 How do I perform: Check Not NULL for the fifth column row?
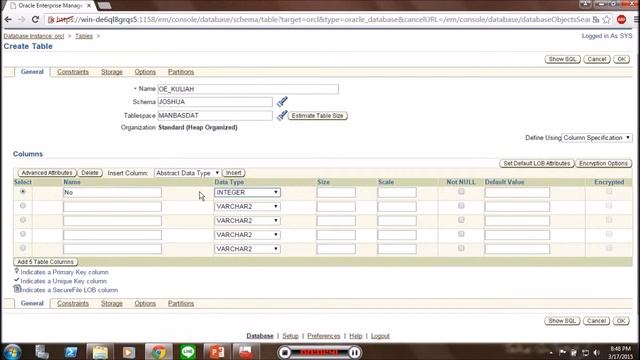(x=461, y=248)
